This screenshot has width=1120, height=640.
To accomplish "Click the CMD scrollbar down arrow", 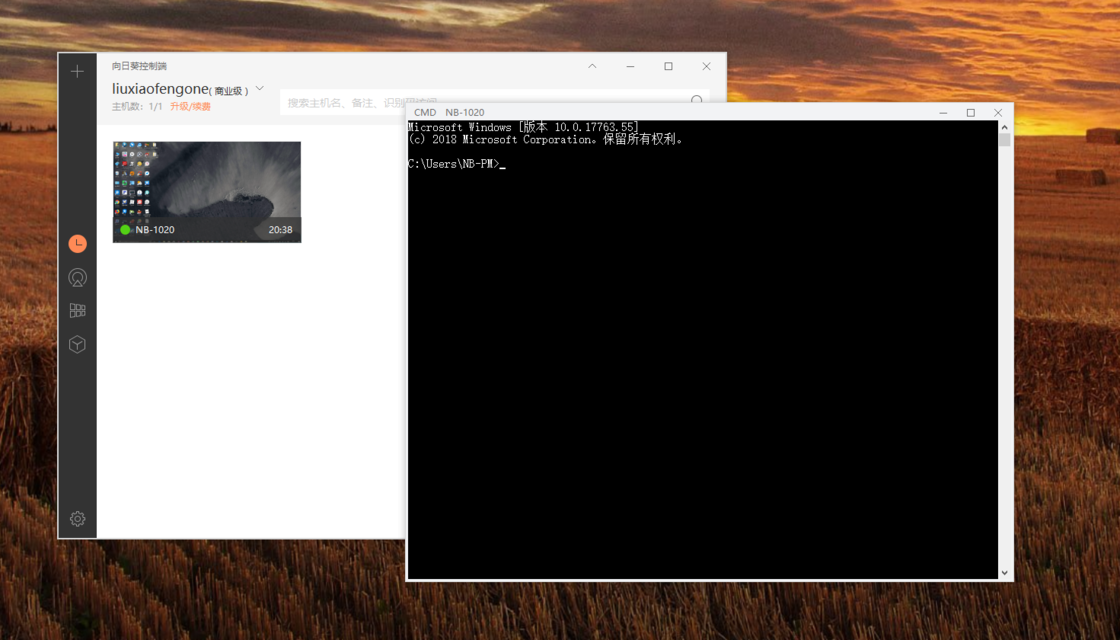I will tap(1004, 572).
